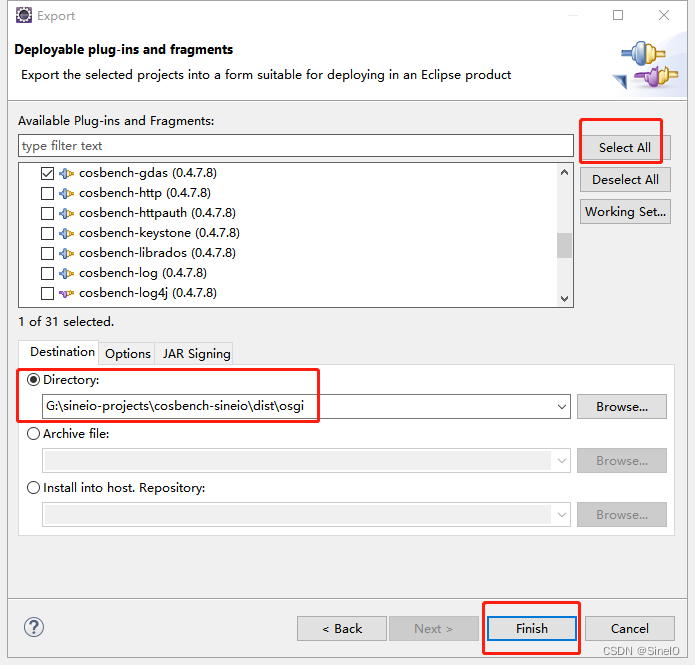This screenshot has height=665, width=695.
Task: Click the cosbench-keystone plug-in icon
Action: [67, 233]
